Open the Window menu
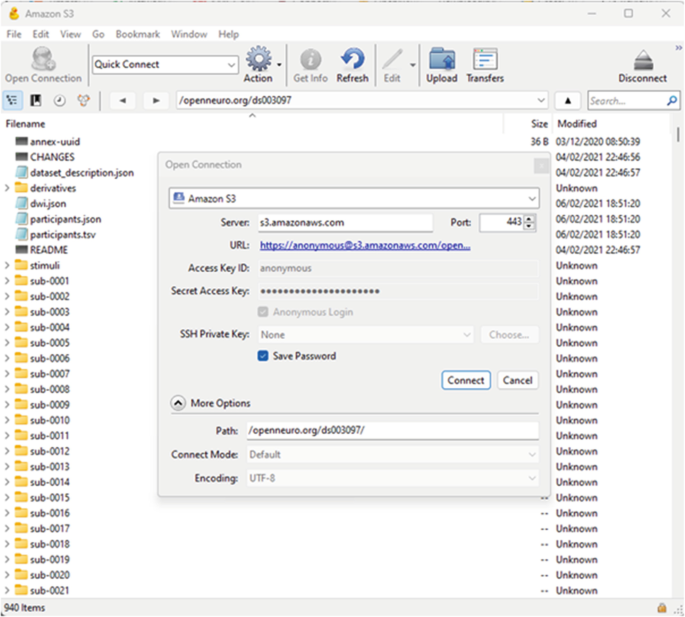Viewport: 685px width, 617px height. (x=189, y=34)
